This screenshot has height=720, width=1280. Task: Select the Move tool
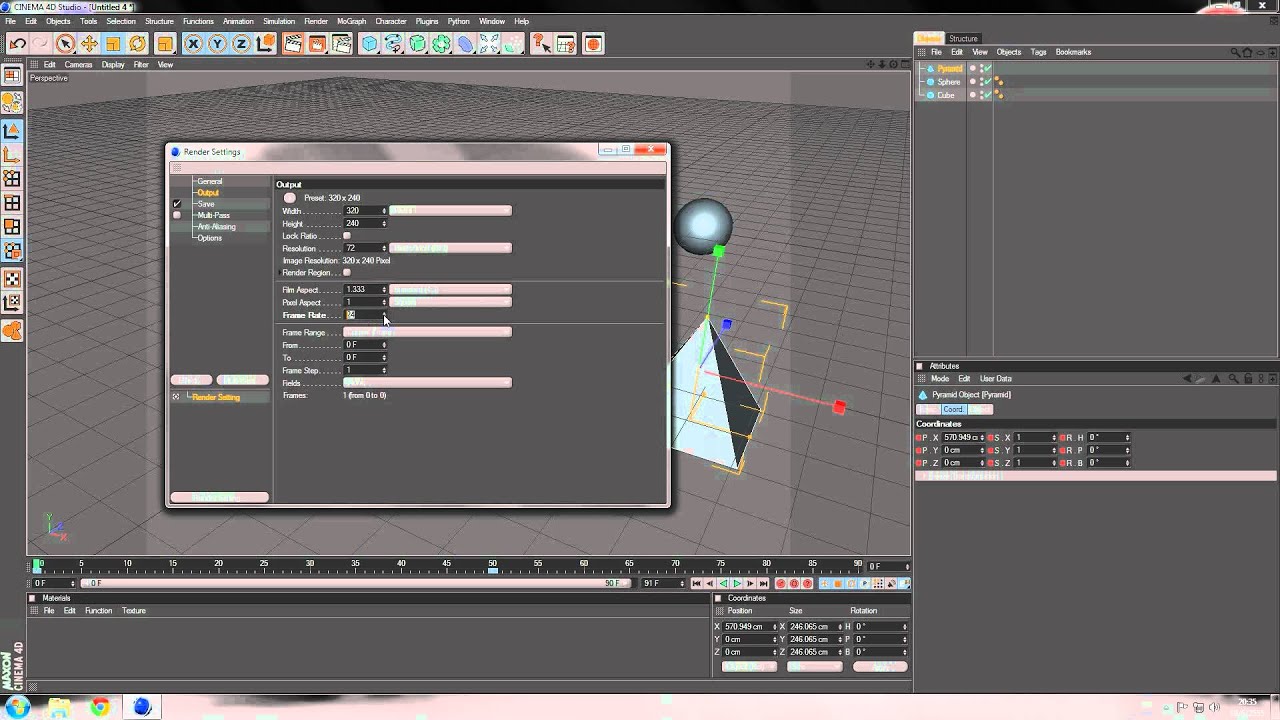click(89, 44)
